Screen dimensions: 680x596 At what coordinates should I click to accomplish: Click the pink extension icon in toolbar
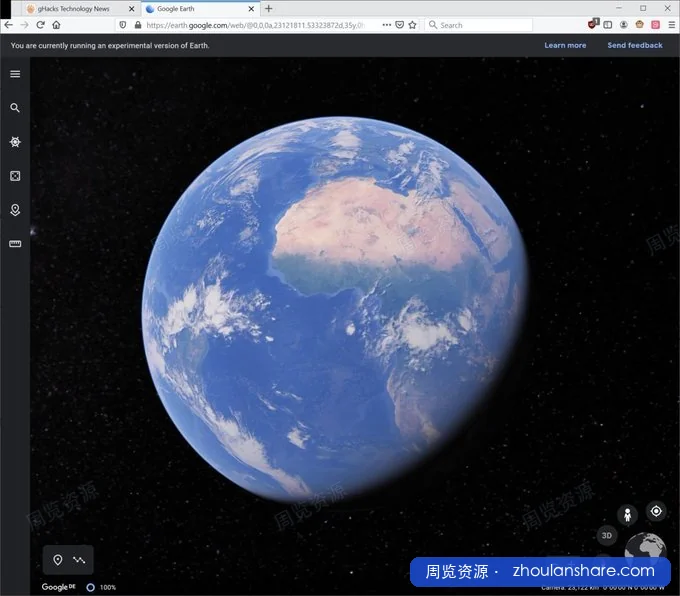click(x=656, y=25)
